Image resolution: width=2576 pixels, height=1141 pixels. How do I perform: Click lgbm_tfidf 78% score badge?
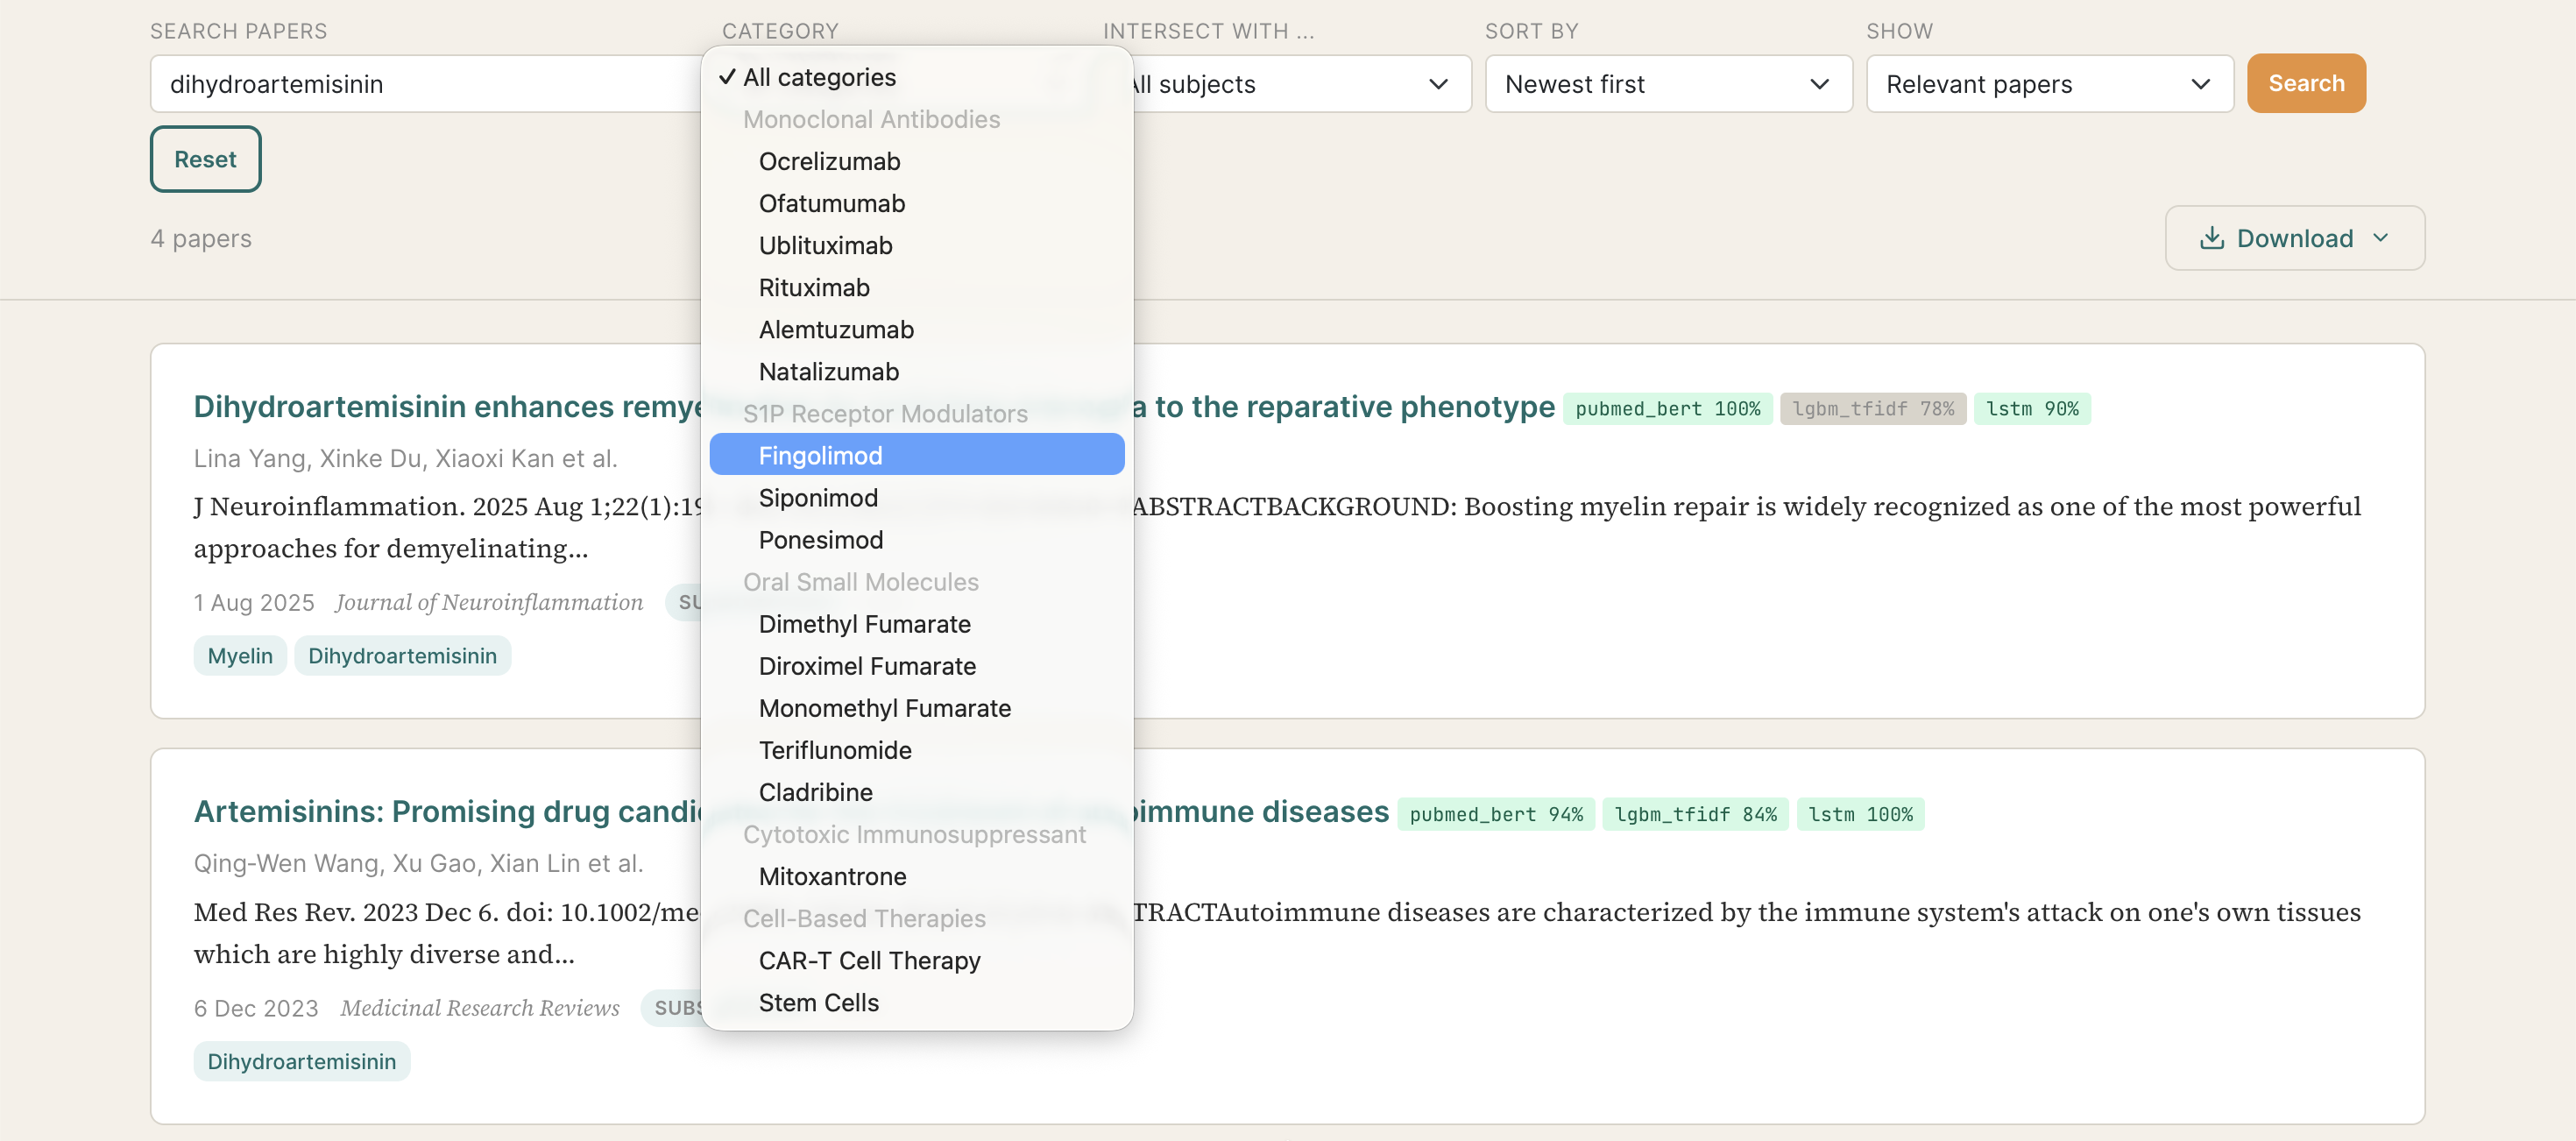tap(1872, 408)
